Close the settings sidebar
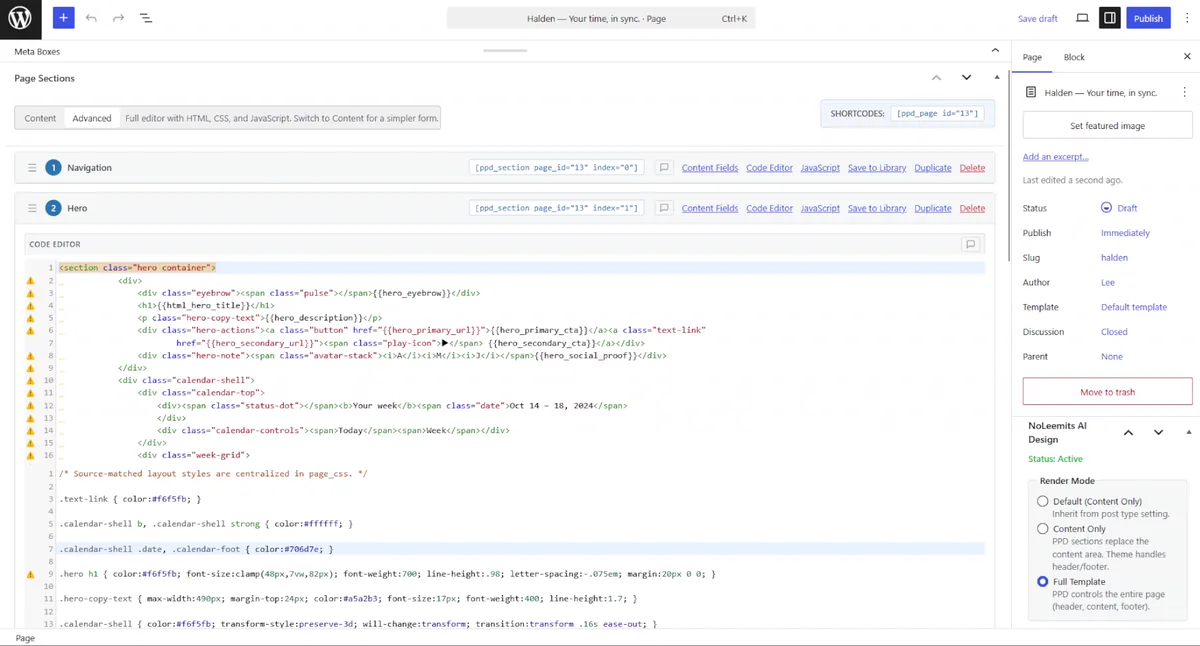 (1187, 57)
